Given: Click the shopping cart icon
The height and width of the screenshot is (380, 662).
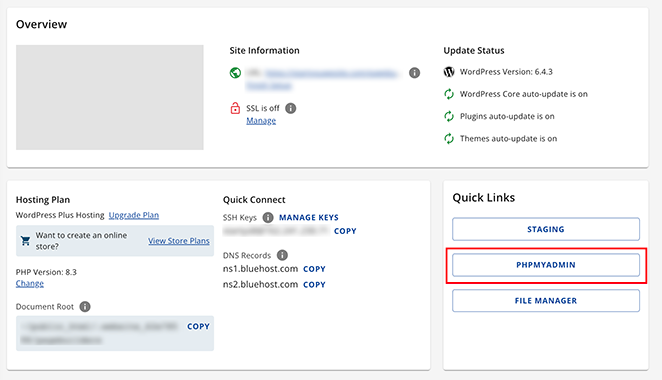Looking at the screenshot, I should [25, 241].
